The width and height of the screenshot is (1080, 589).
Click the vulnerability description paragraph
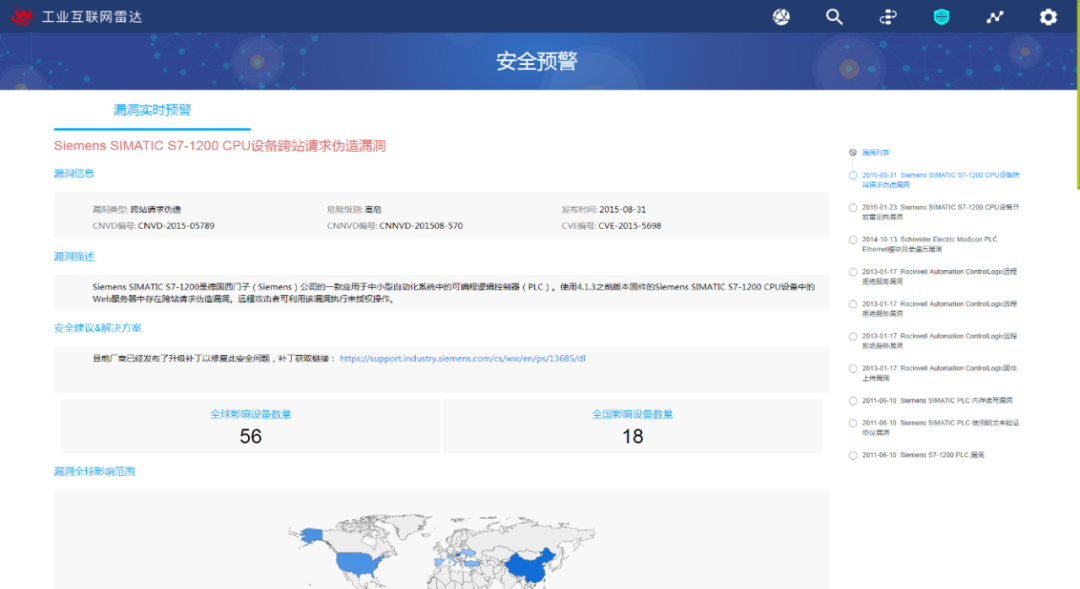pyautogui.click(x=453, y=293)
